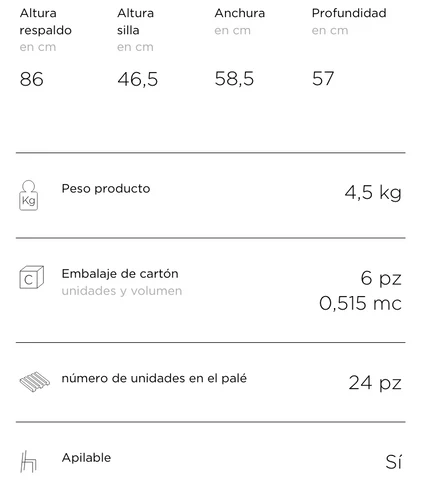Click the pallet icon

(x=35, y=382)
